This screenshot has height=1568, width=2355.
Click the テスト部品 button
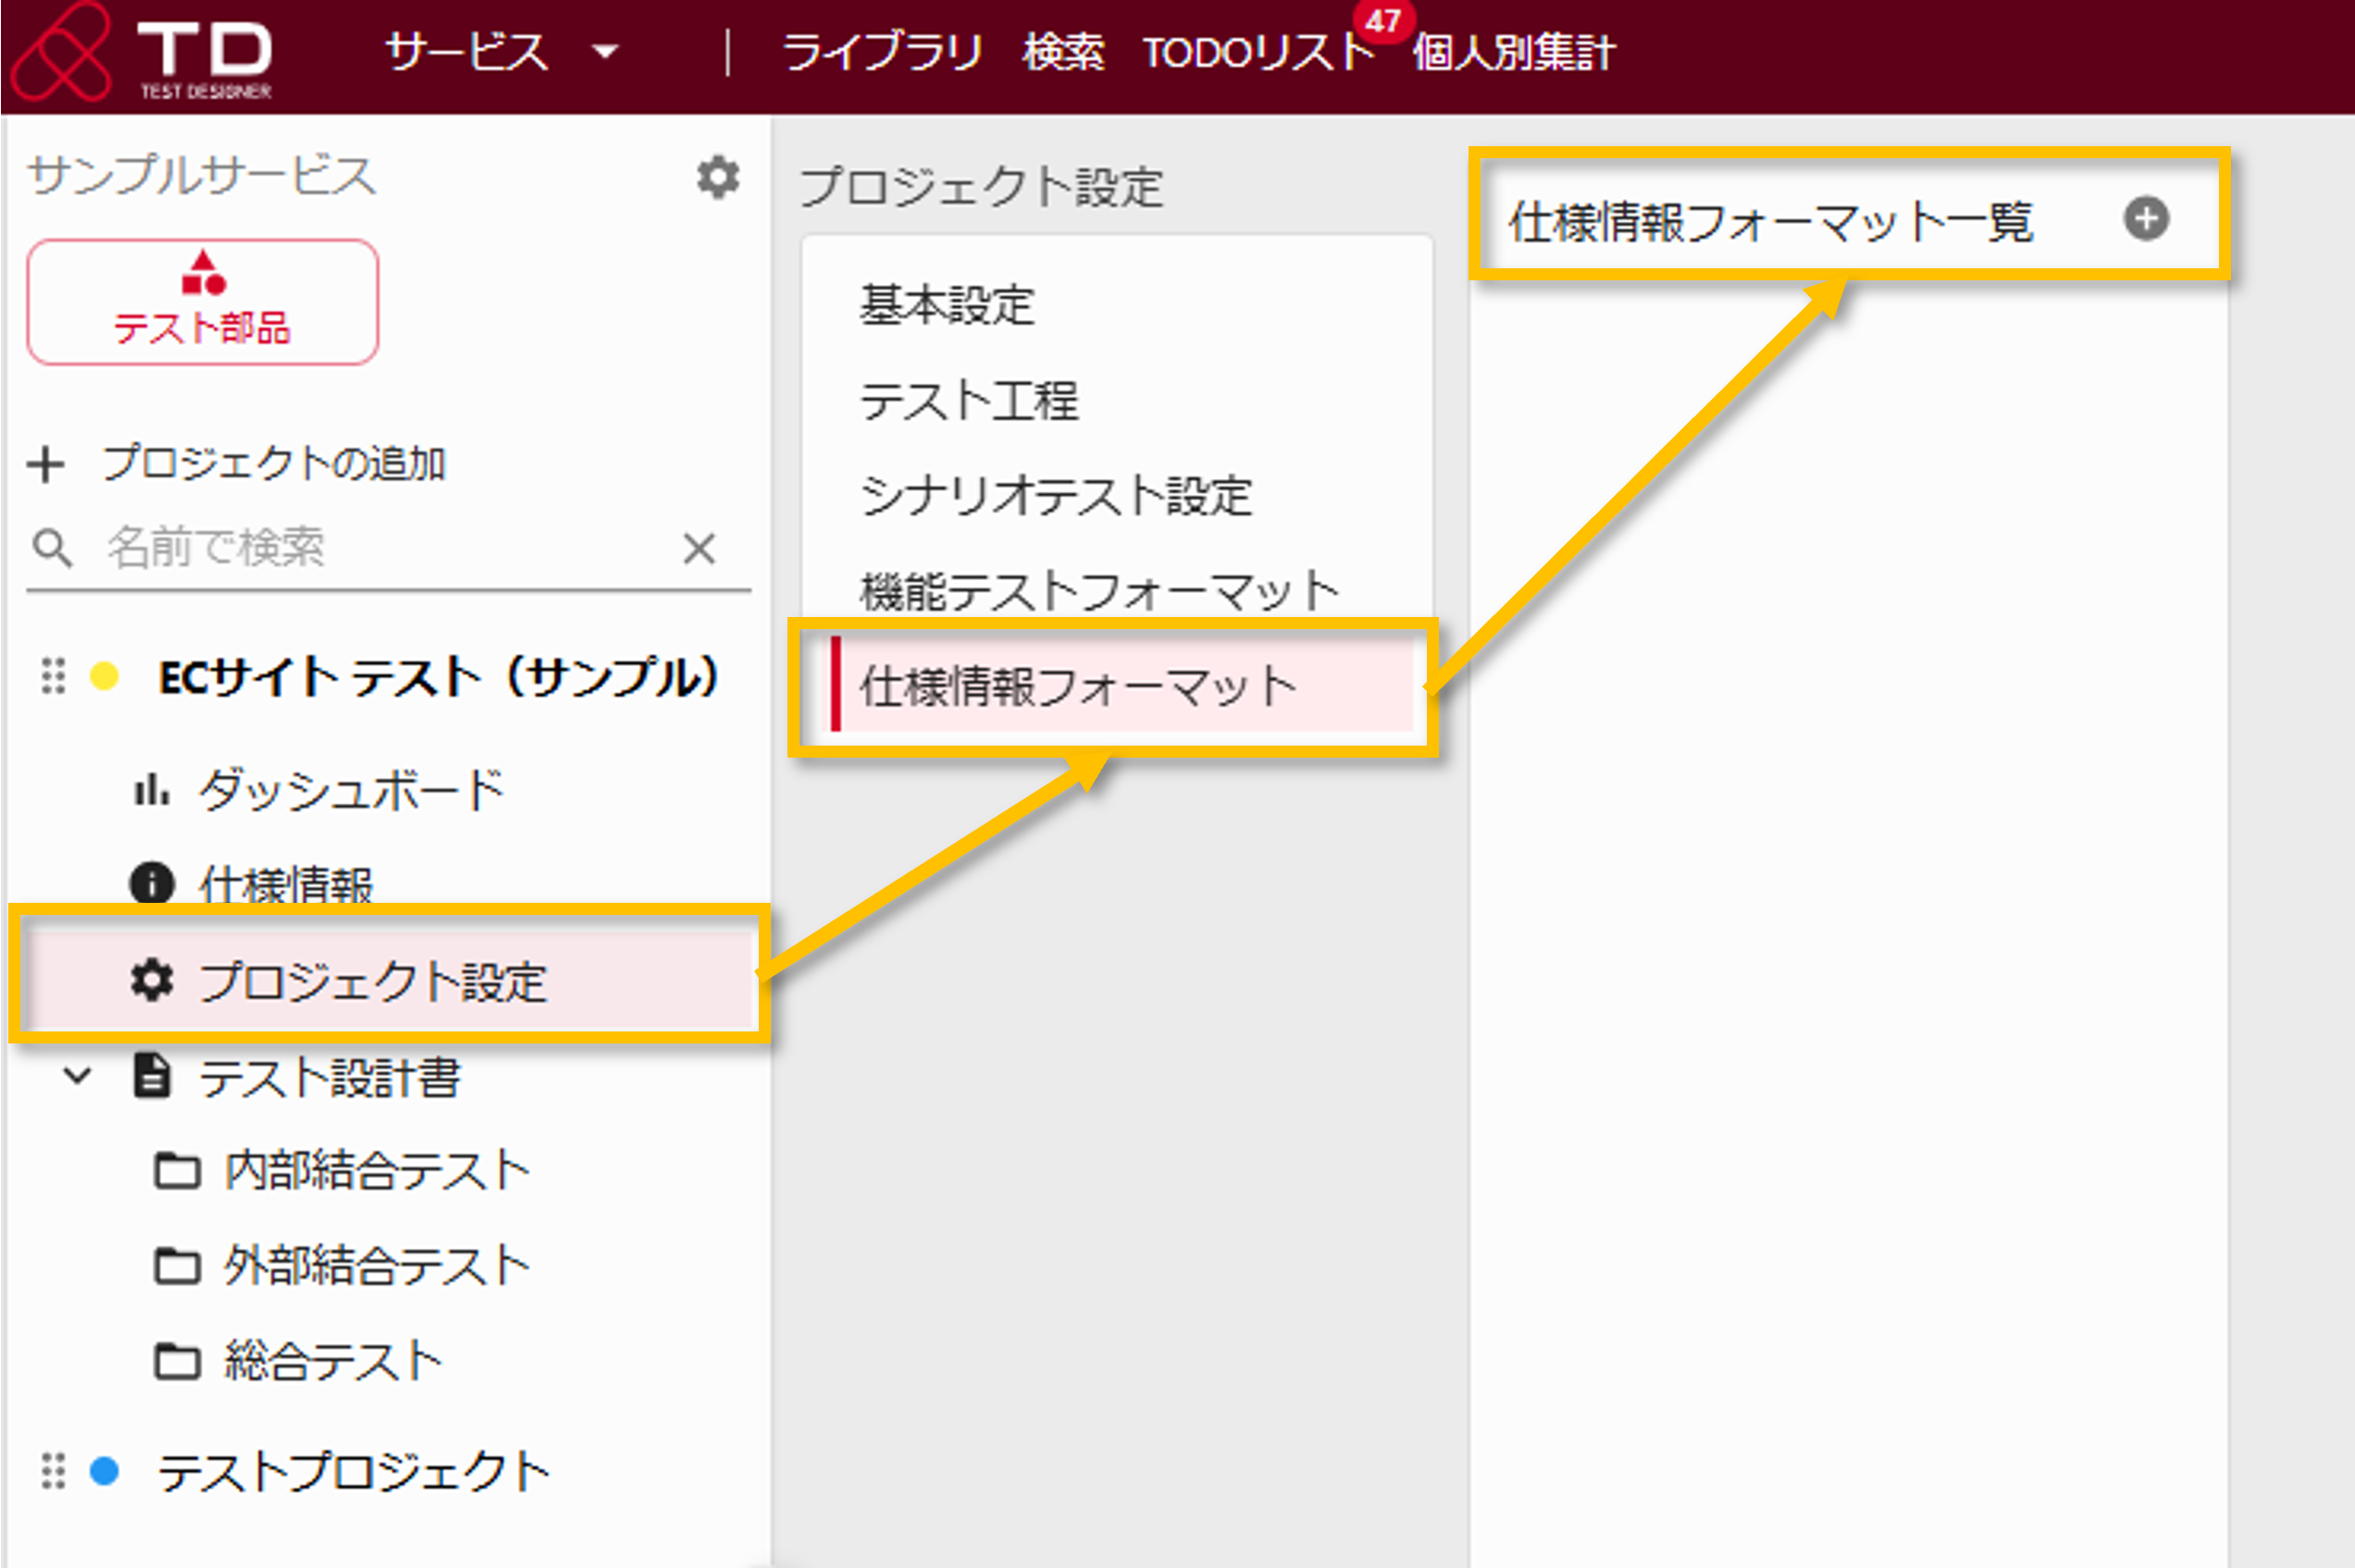click(203, 302)
